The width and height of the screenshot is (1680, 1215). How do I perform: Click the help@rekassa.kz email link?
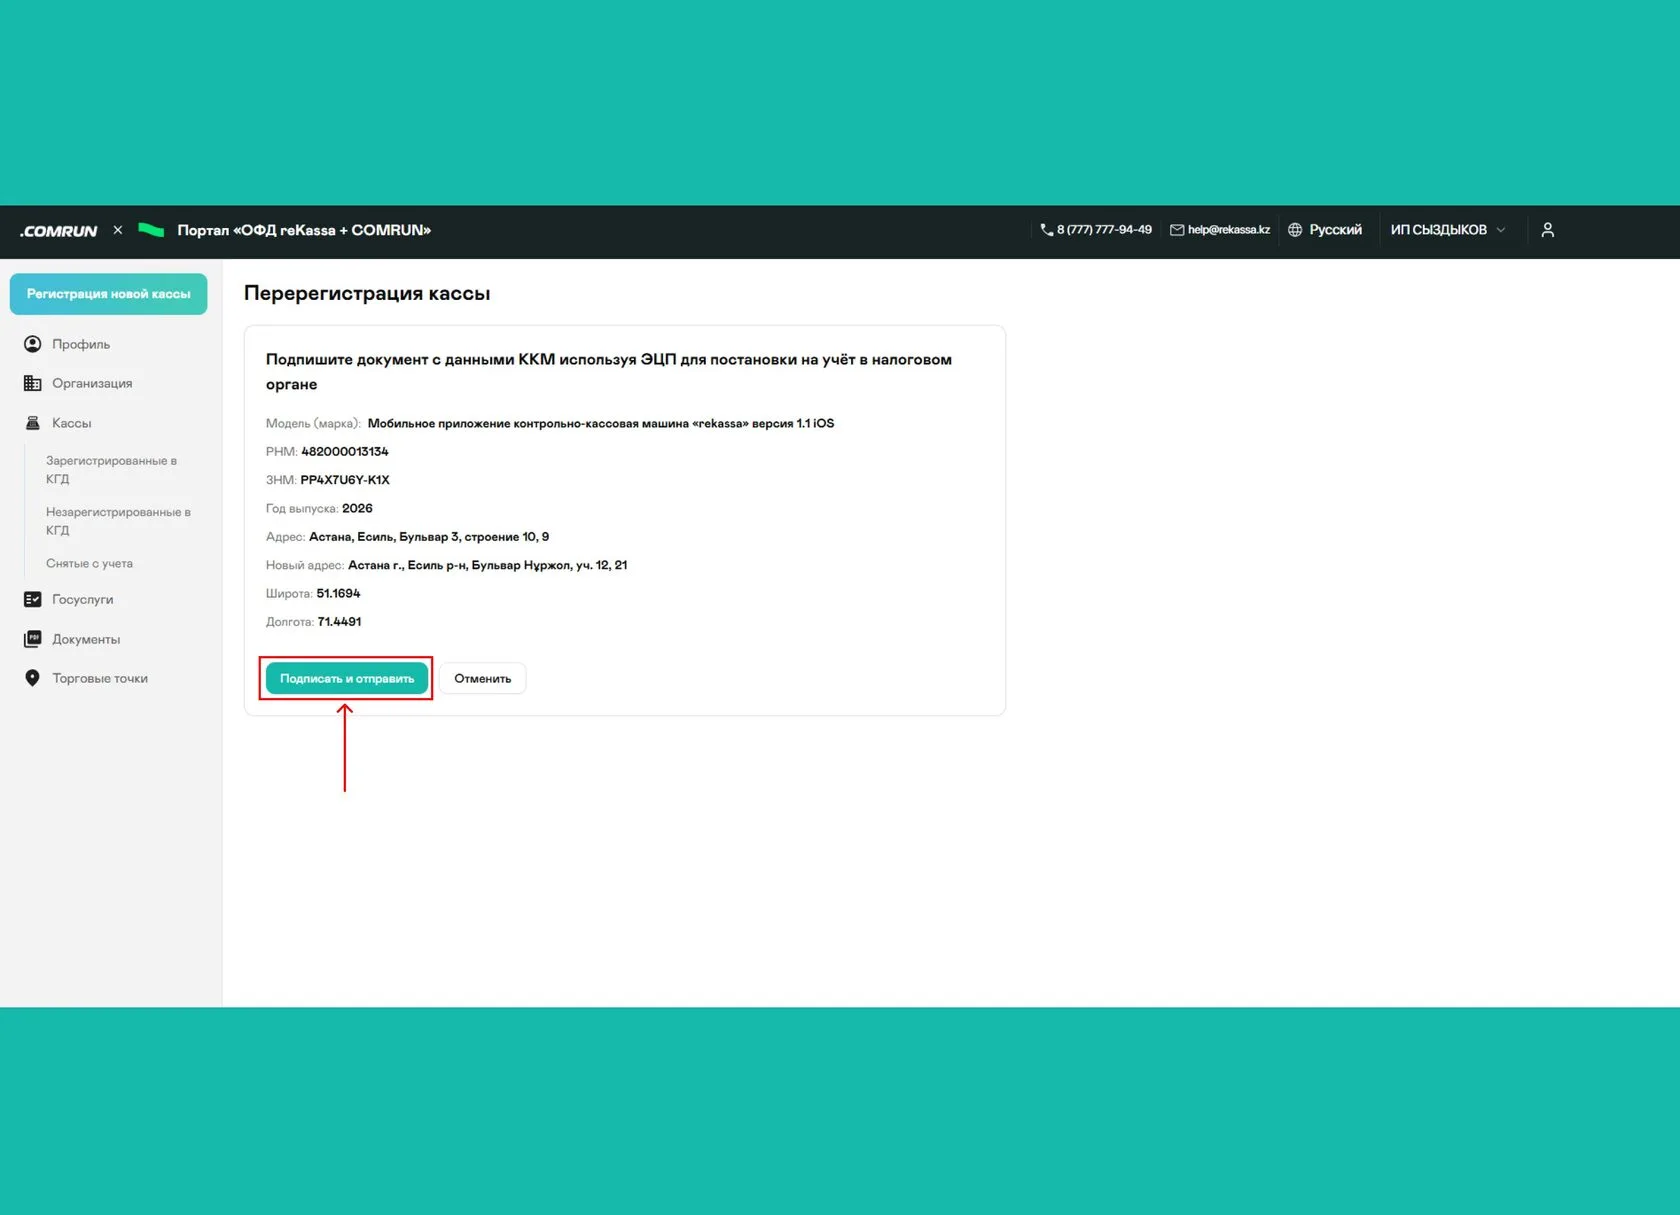pos(1229,230)
